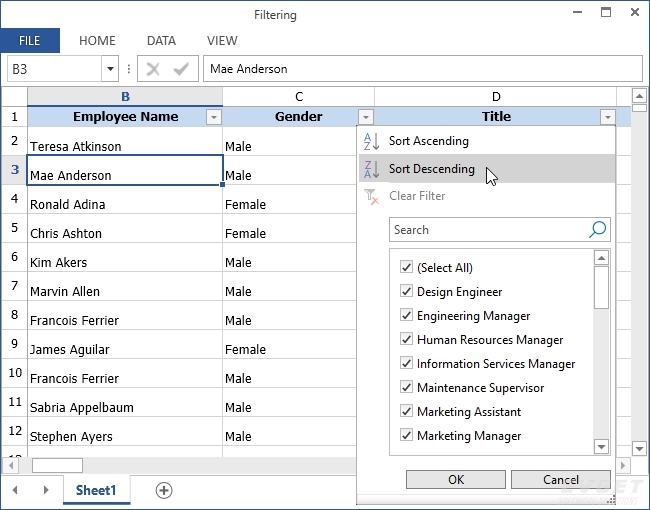Click the add new sheet plus icon
The image size is (650, 510).
[164, 490]
